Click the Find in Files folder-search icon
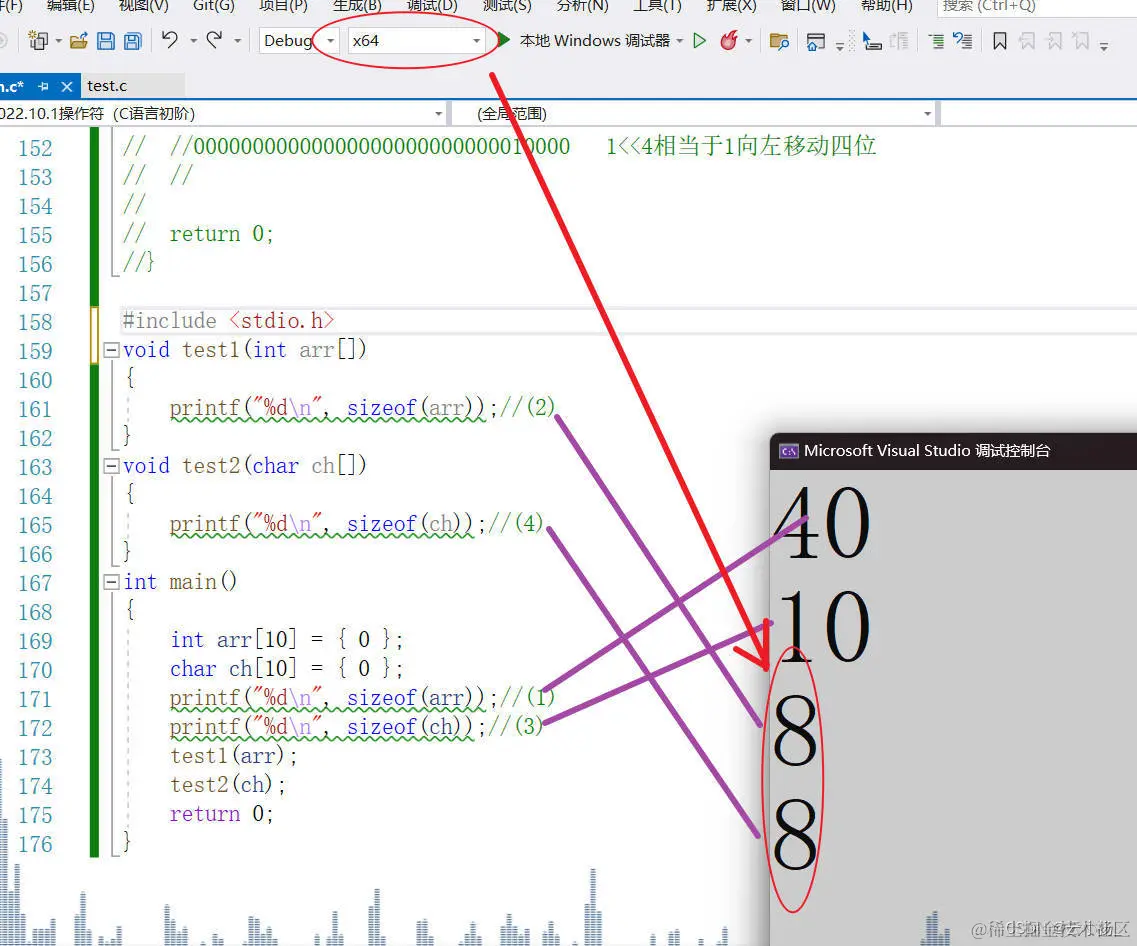This screenshot has width=1137, height=946. (780, 41)
